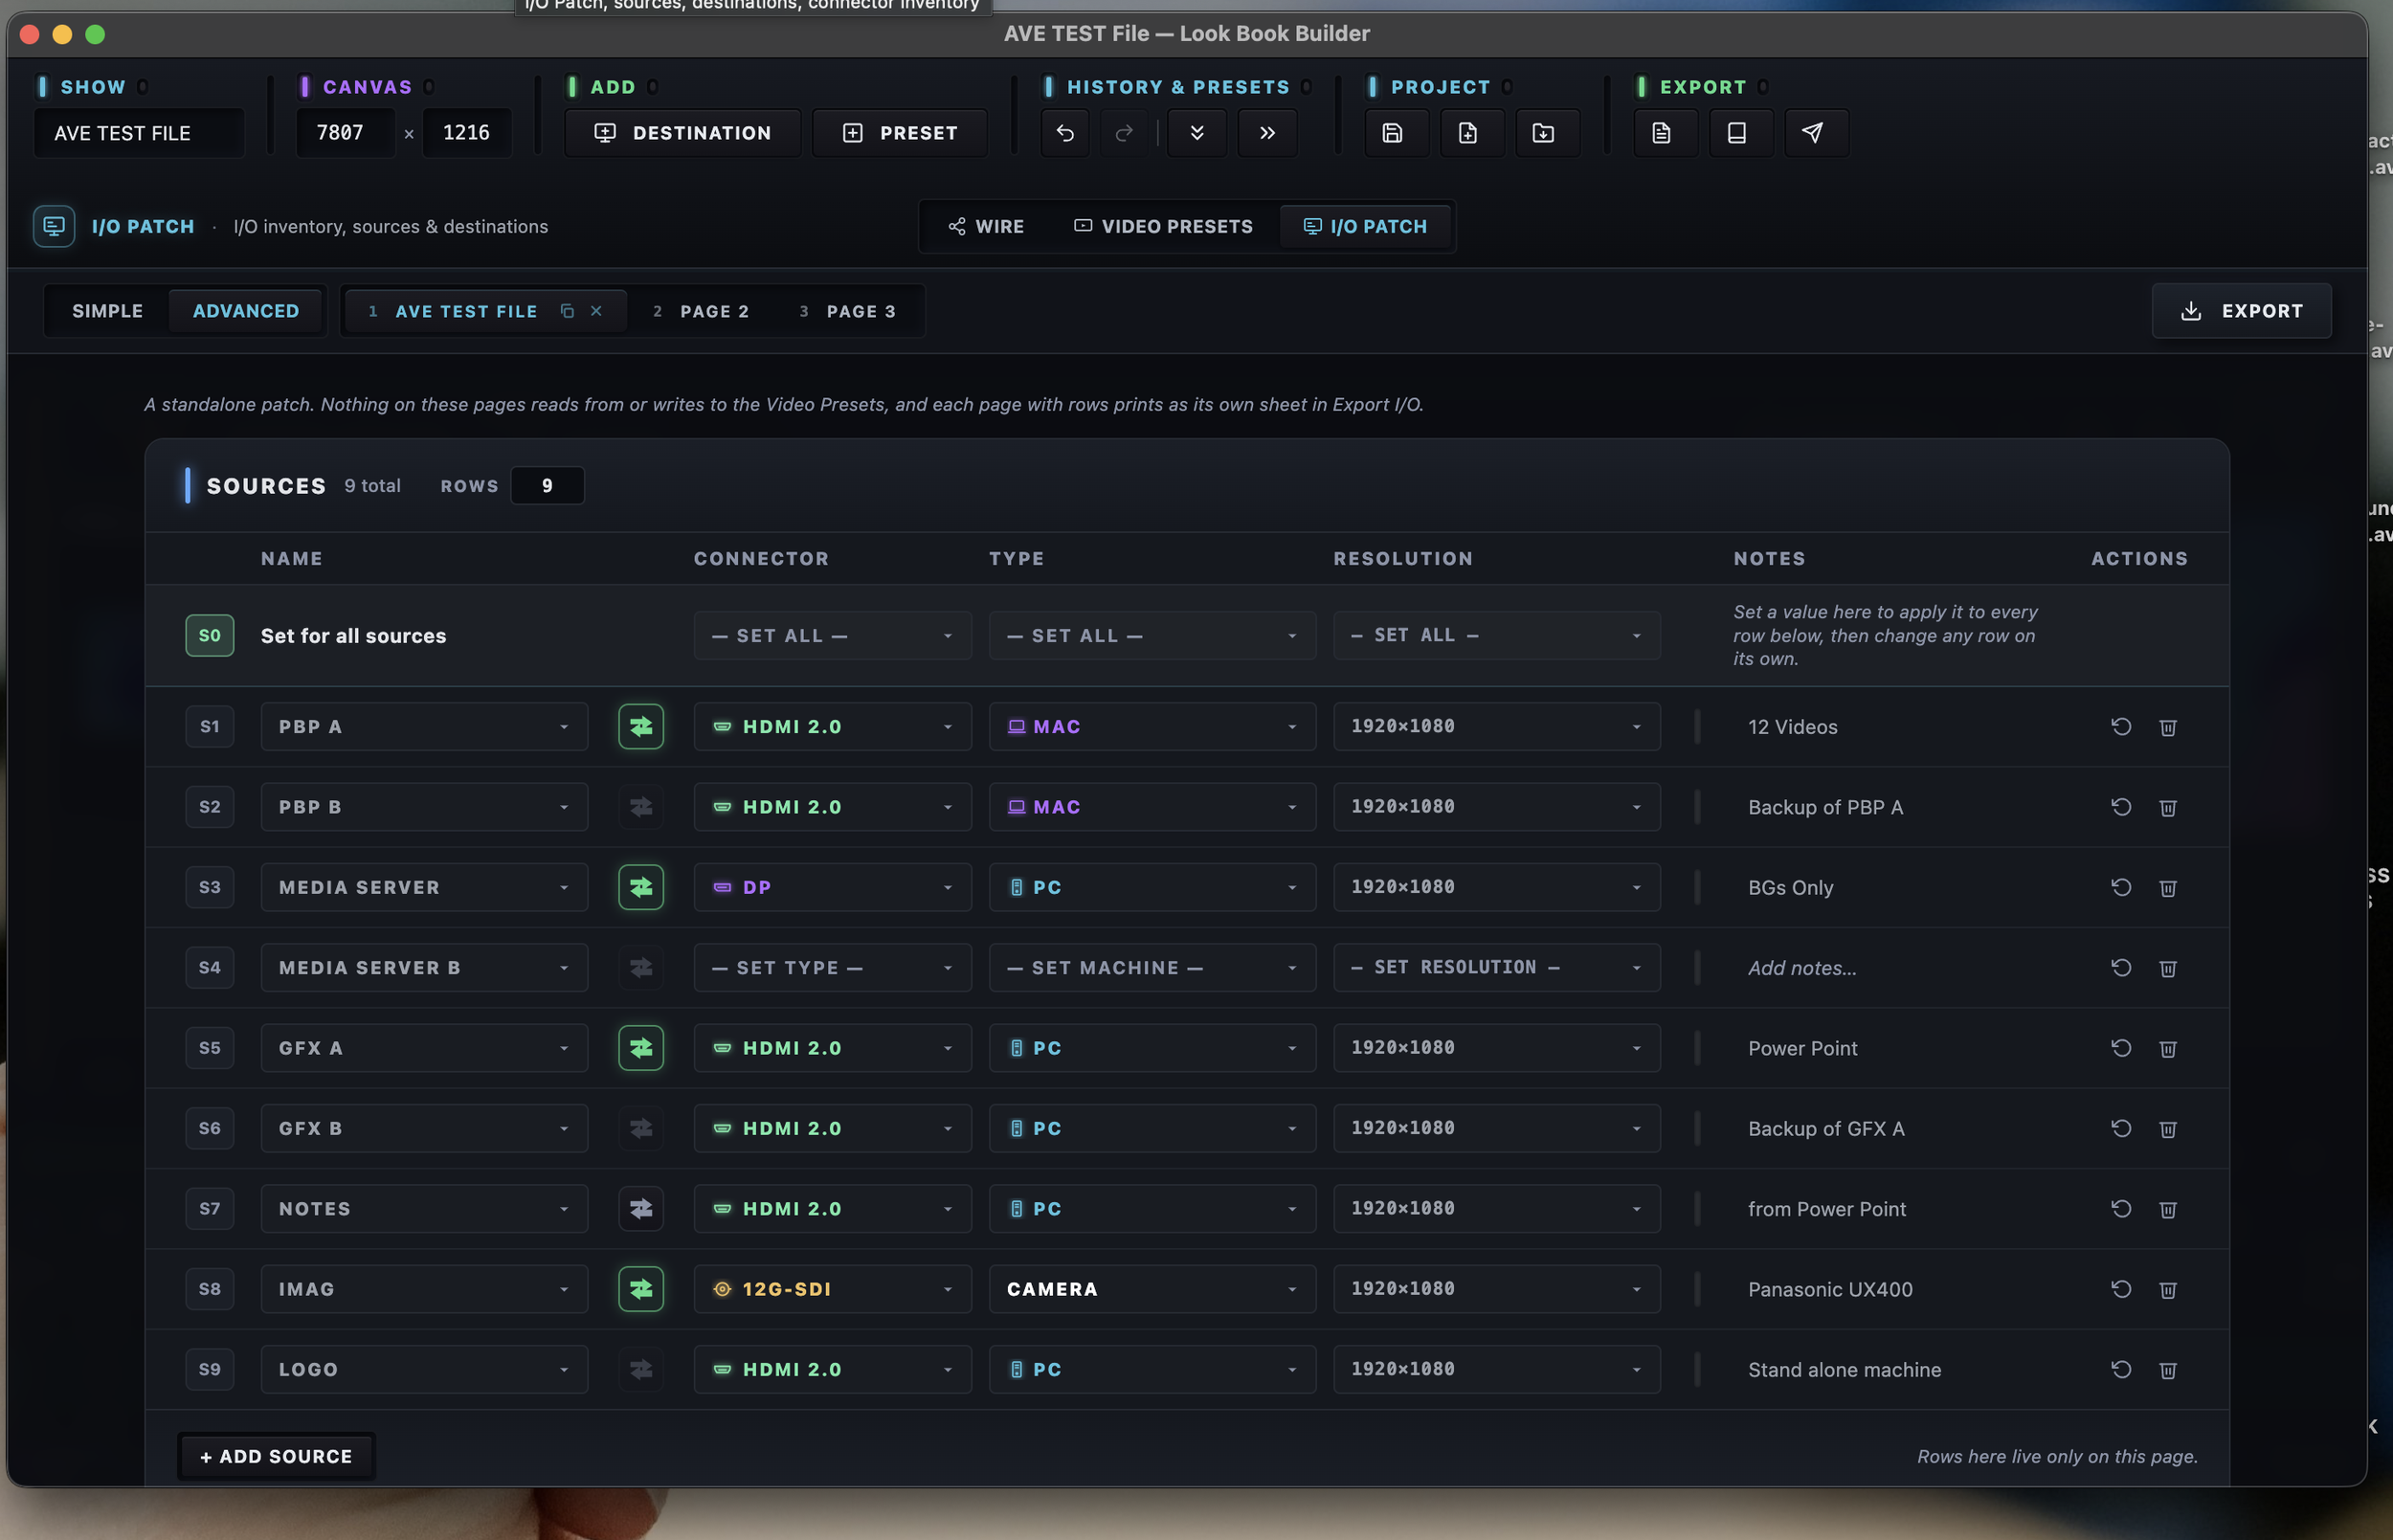The height and width of the screenshot is (1540, 2393).
Task: Open the connector dropdown for IMAG
Action: [832, 1290]
